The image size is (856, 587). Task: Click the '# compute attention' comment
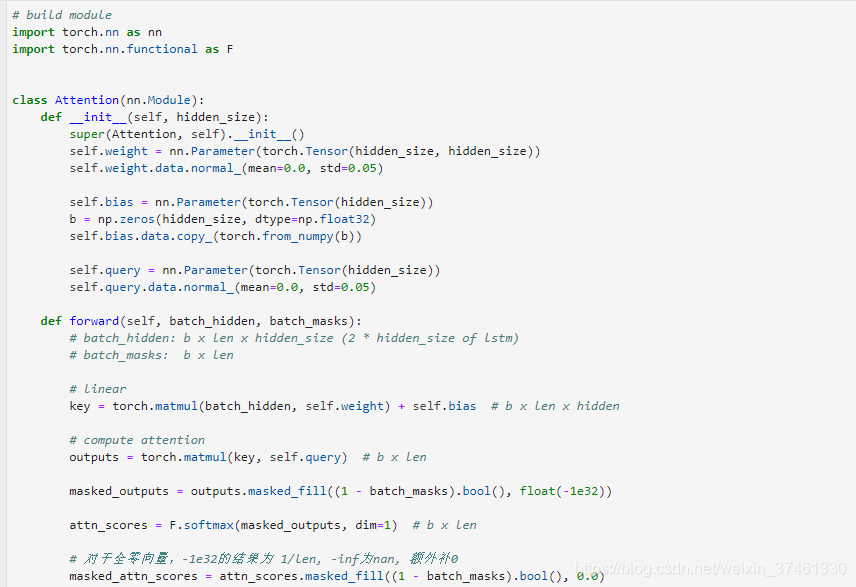137,440
